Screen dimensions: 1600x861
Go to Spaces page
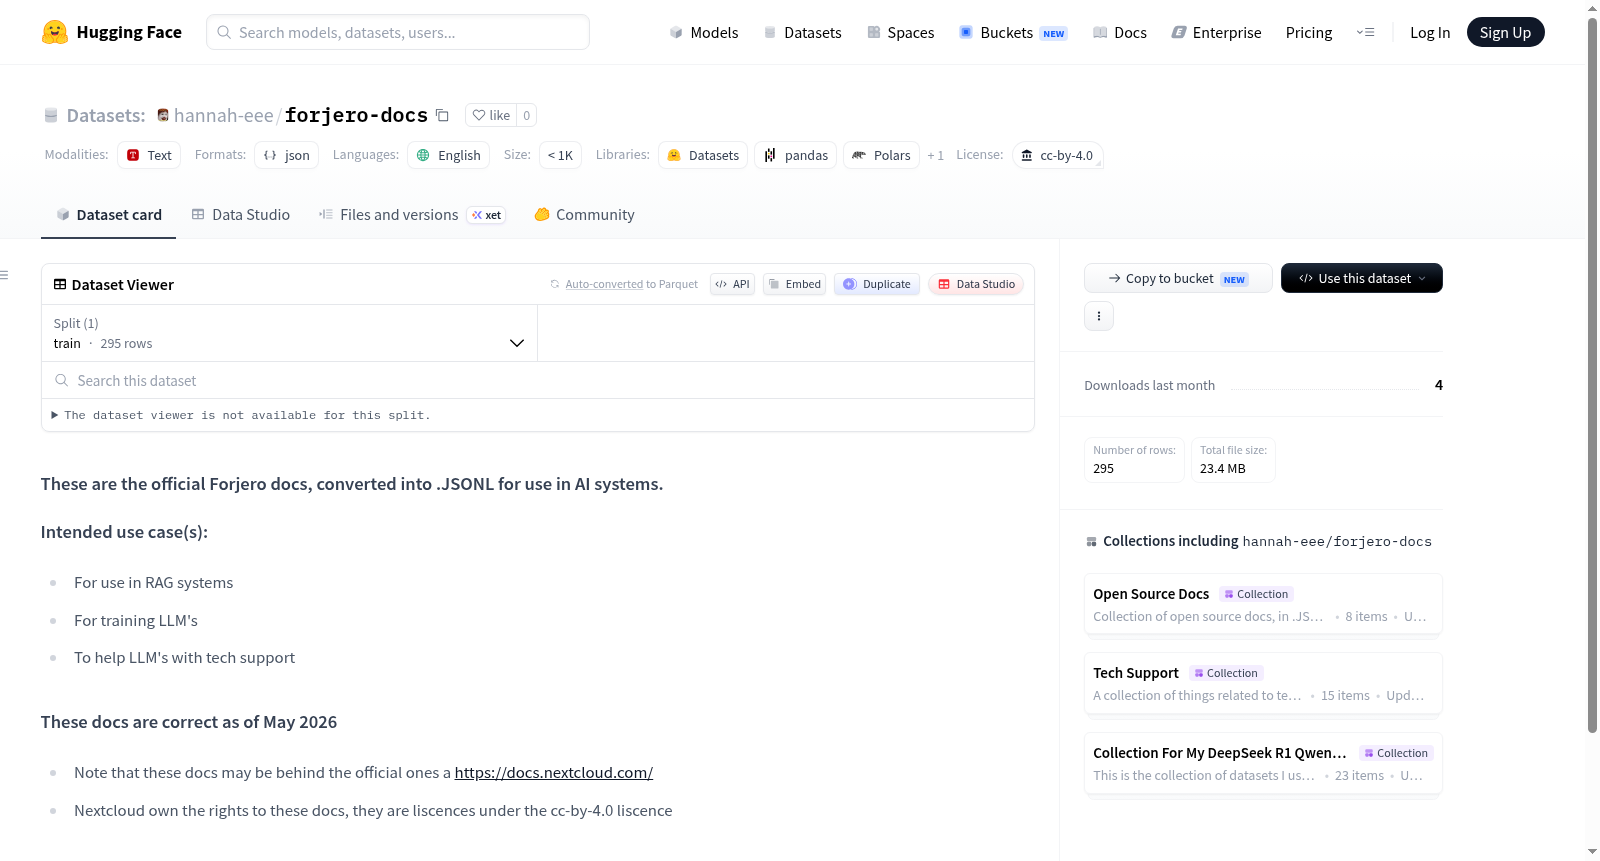900,32
